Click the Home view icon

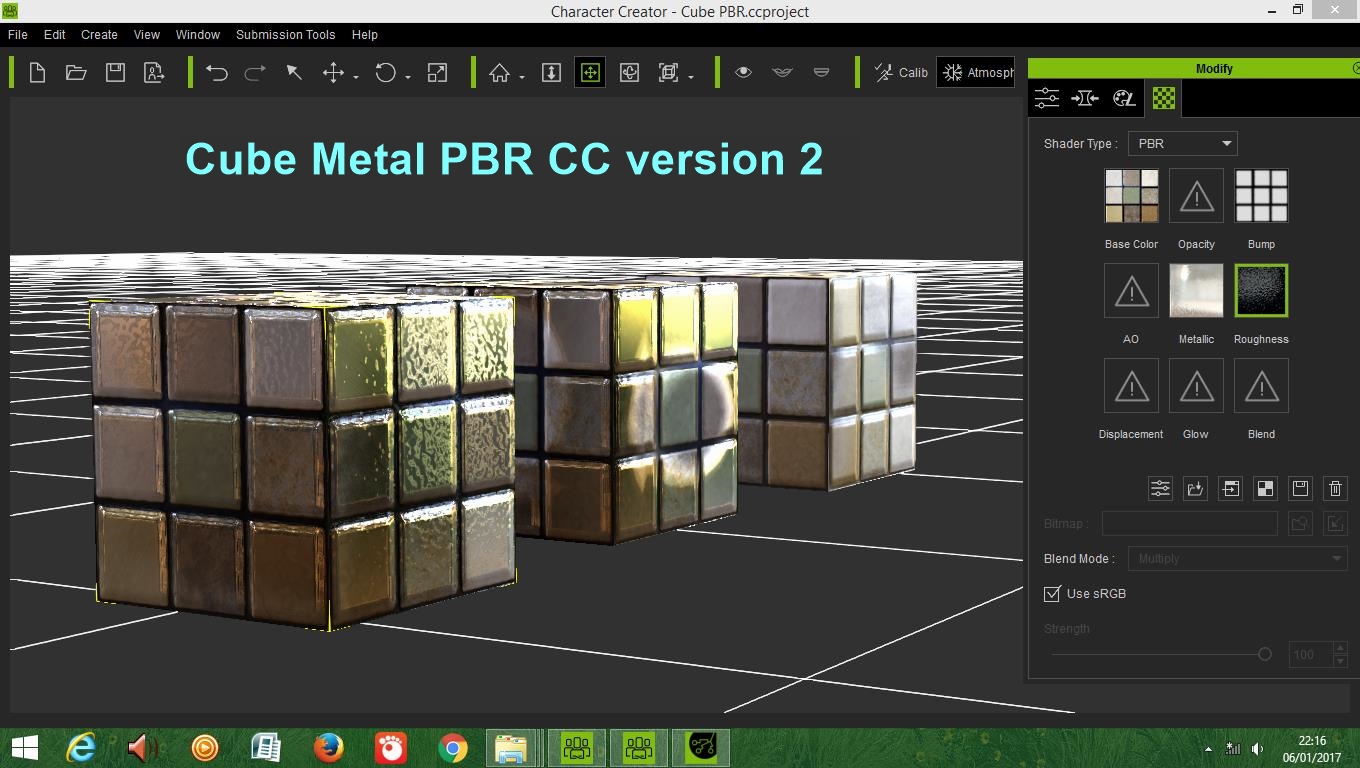click(500, 72)
